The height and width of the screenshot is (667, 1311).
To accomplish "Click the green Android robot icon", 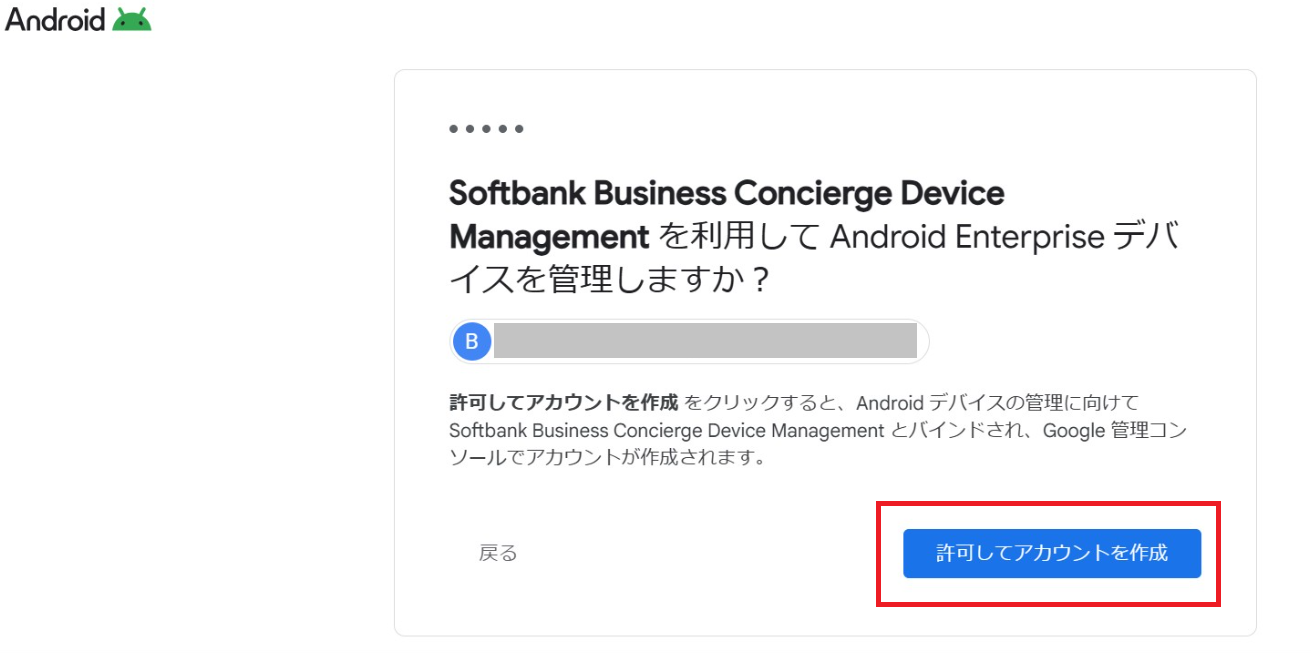I will tap(132, 19).
